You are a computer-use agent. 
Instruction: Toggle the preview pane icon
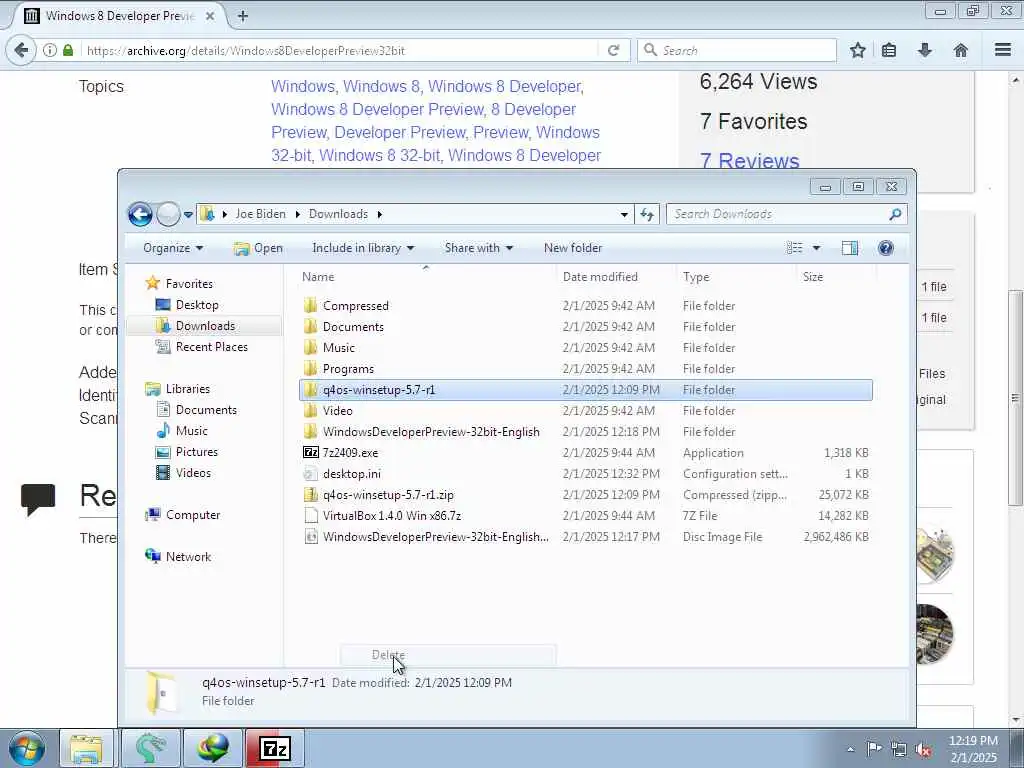850,248
